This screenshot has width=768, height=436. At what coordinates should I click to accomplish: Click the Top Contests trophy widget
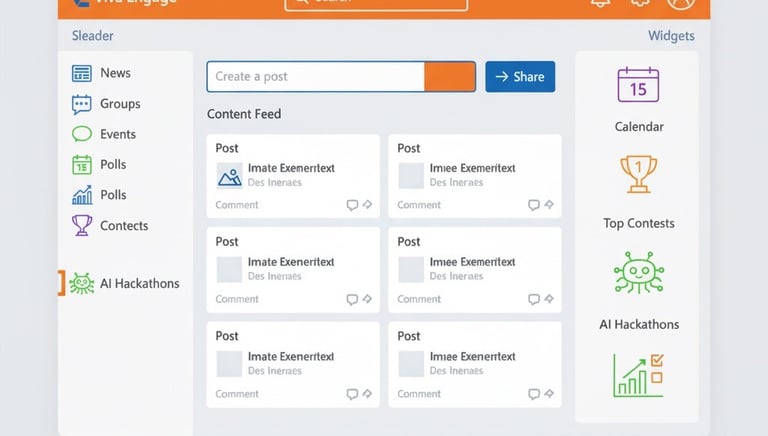[x=638, y=175]
